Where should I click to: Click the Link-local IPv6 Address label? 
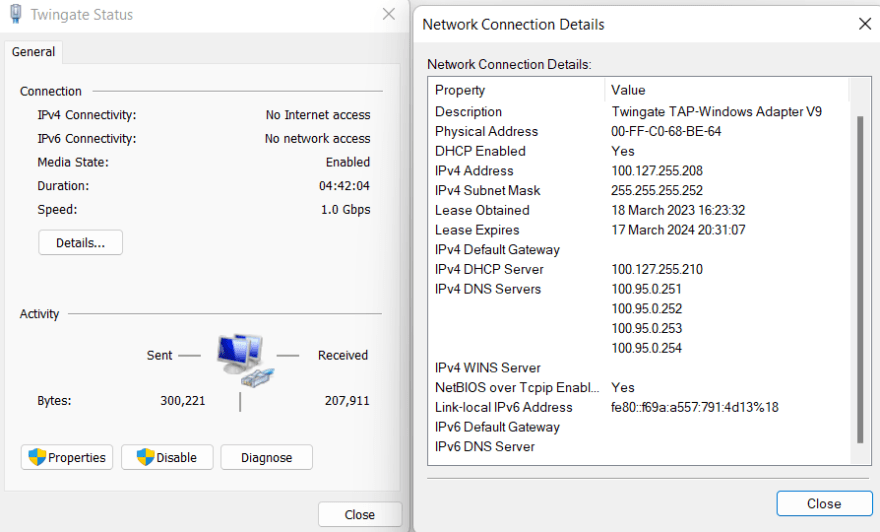point(503,407)
